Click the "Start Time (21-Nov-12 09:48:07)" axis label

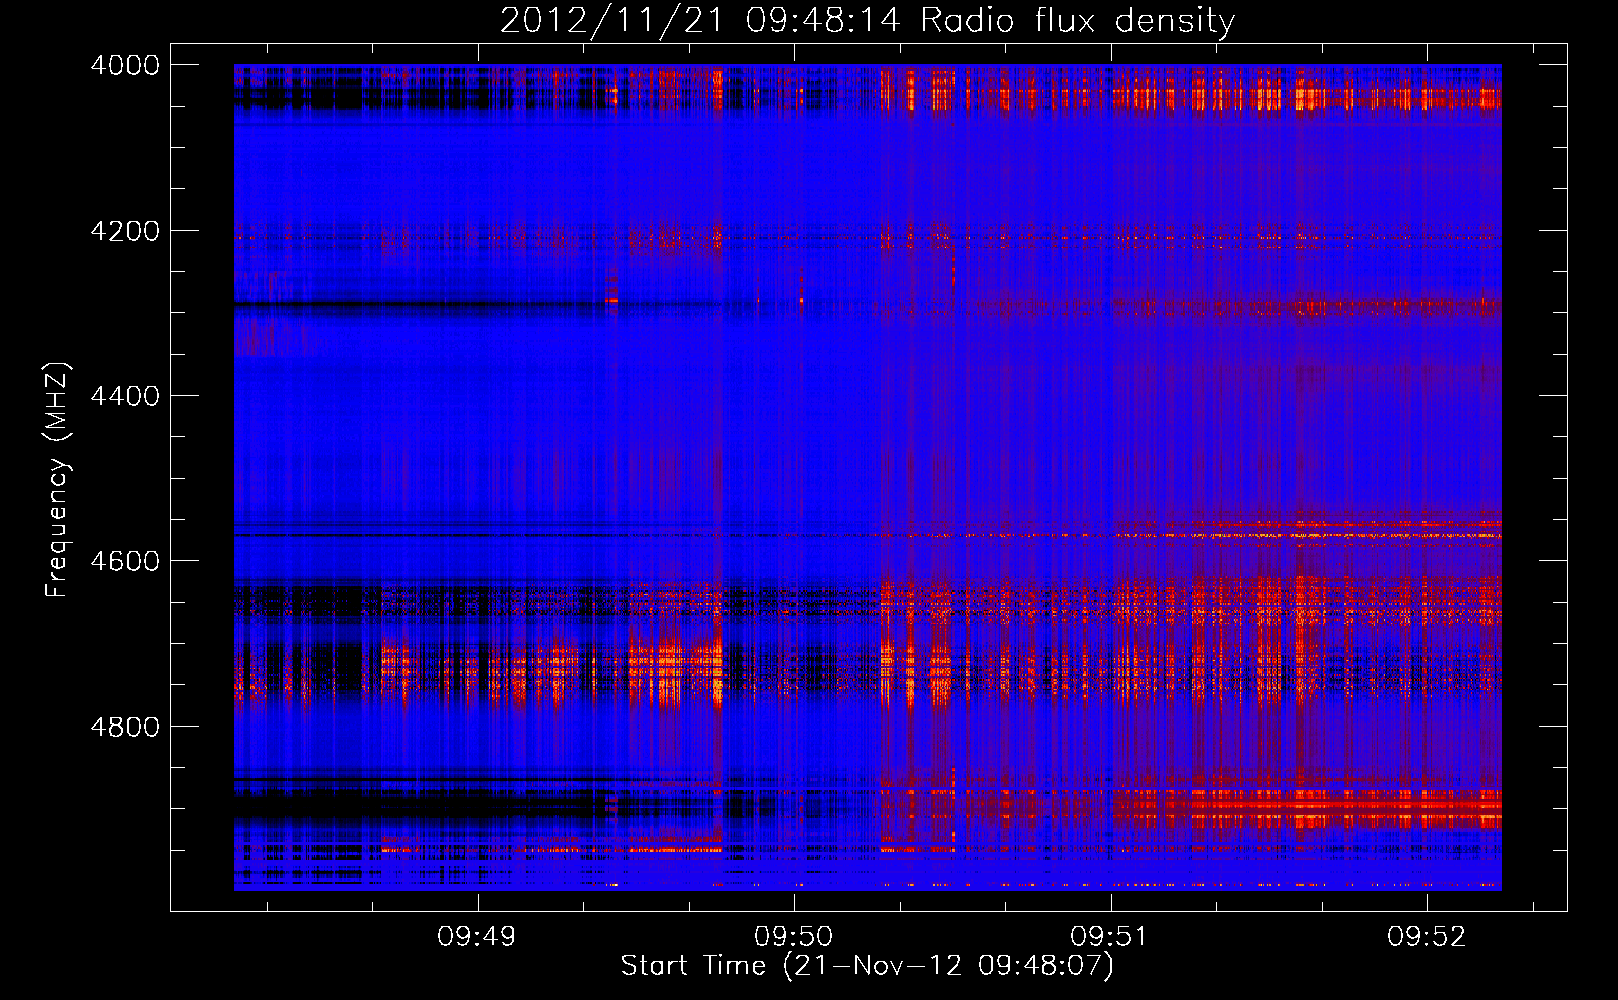pyautogui.click(x=867, y=965)
